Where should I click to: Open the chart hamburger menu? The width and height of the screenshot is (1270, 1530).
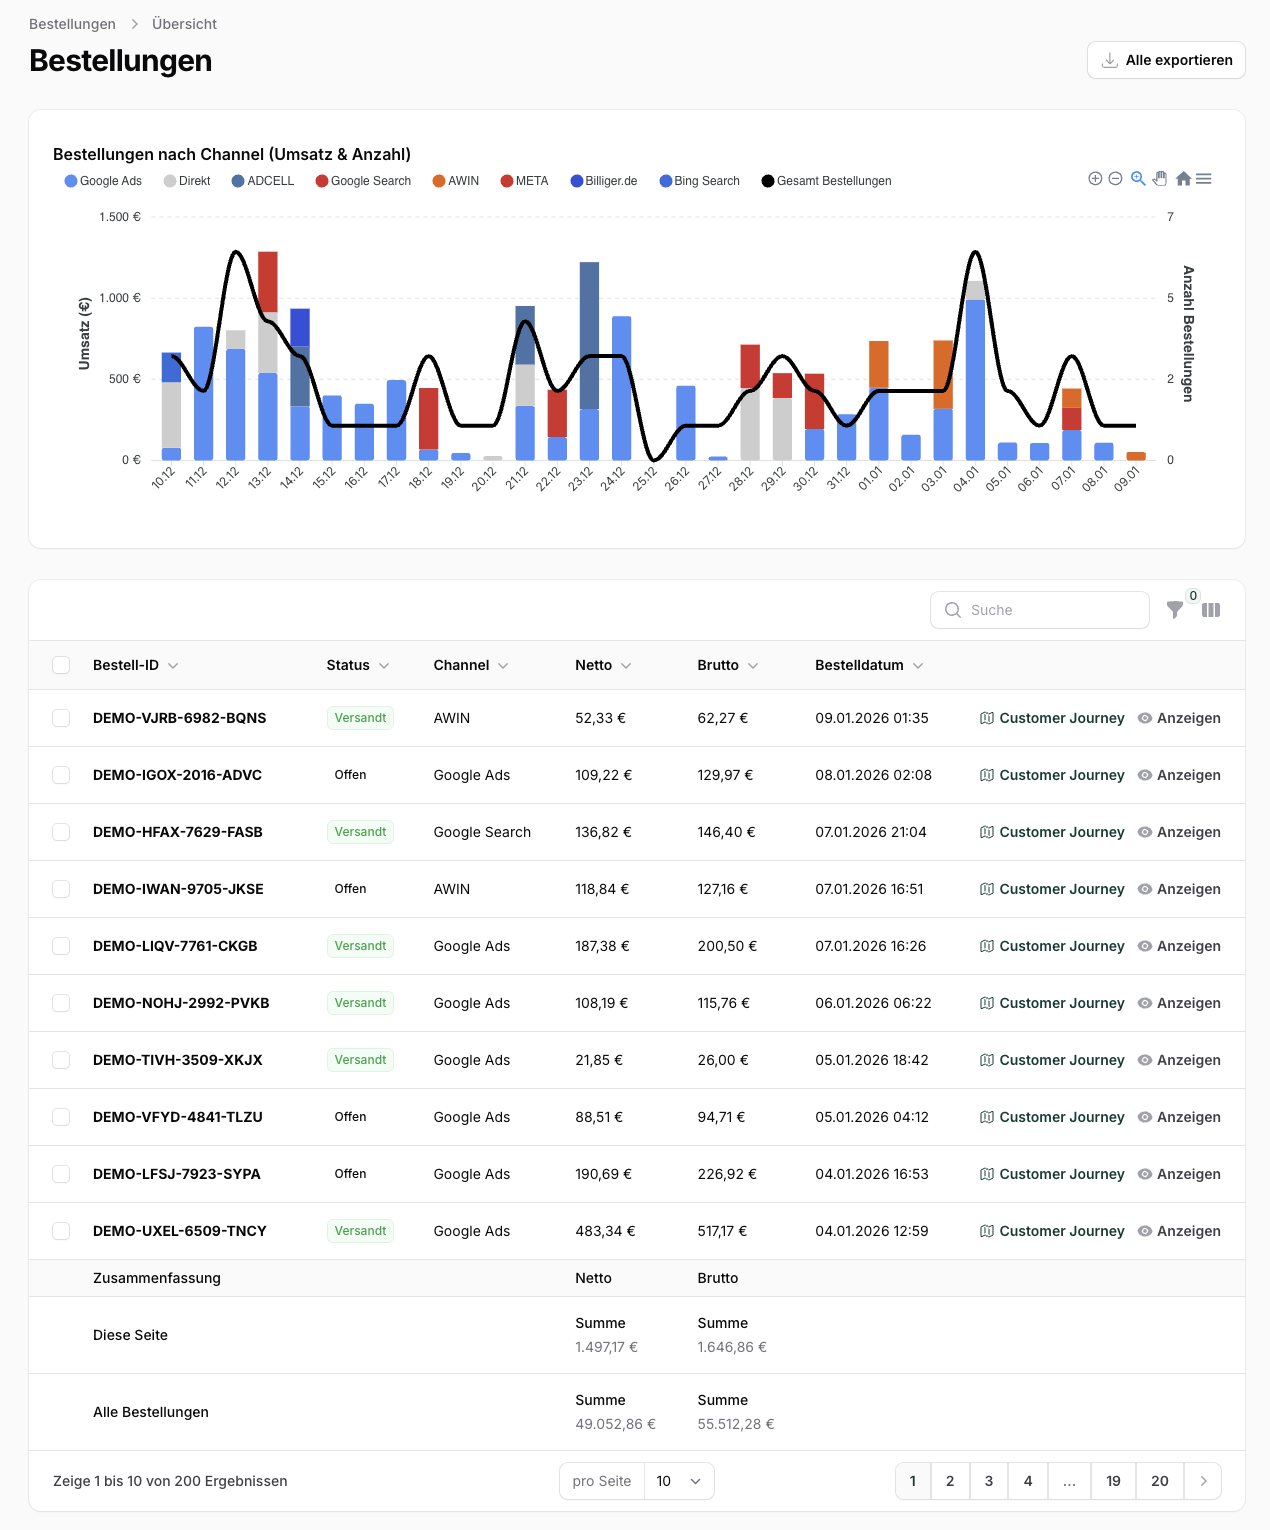1204,179
